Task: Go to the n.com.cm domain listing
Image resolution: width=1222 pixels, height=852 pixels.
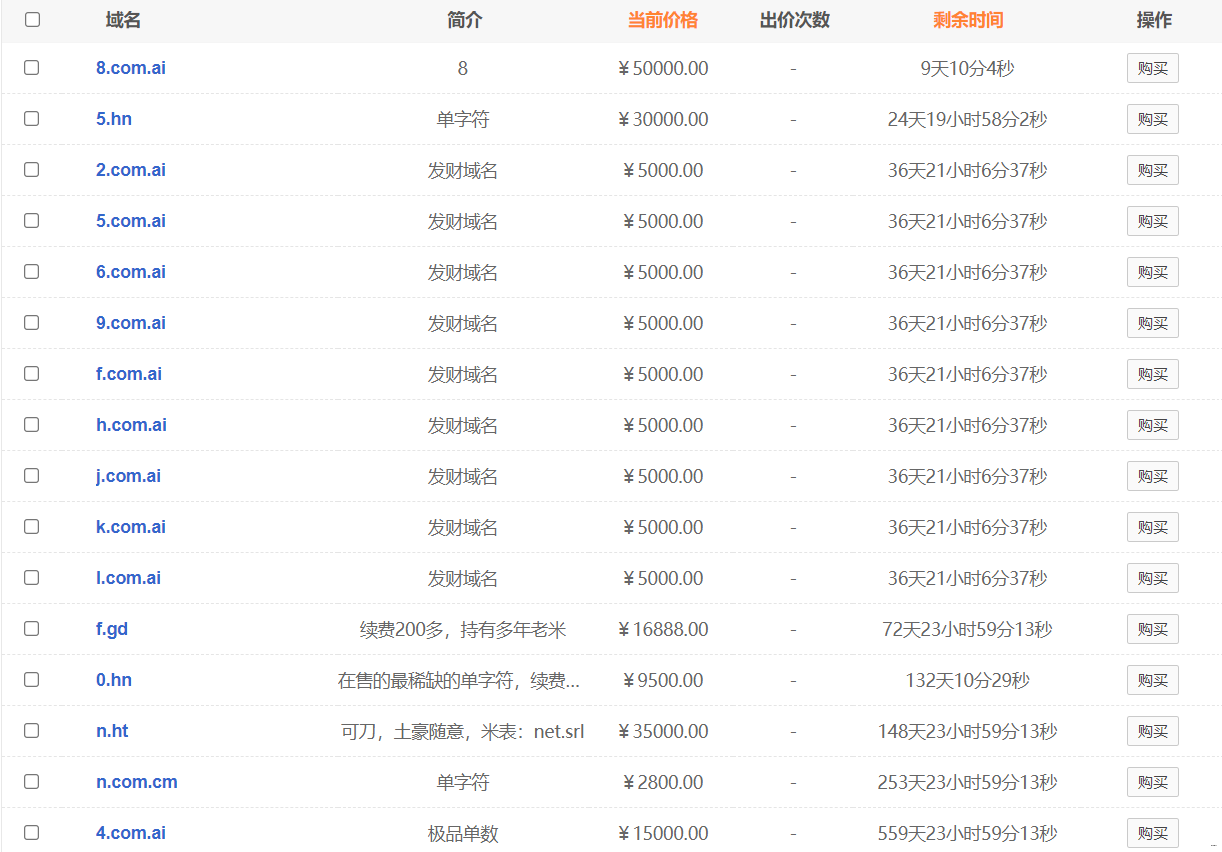Action: point(137,782)
